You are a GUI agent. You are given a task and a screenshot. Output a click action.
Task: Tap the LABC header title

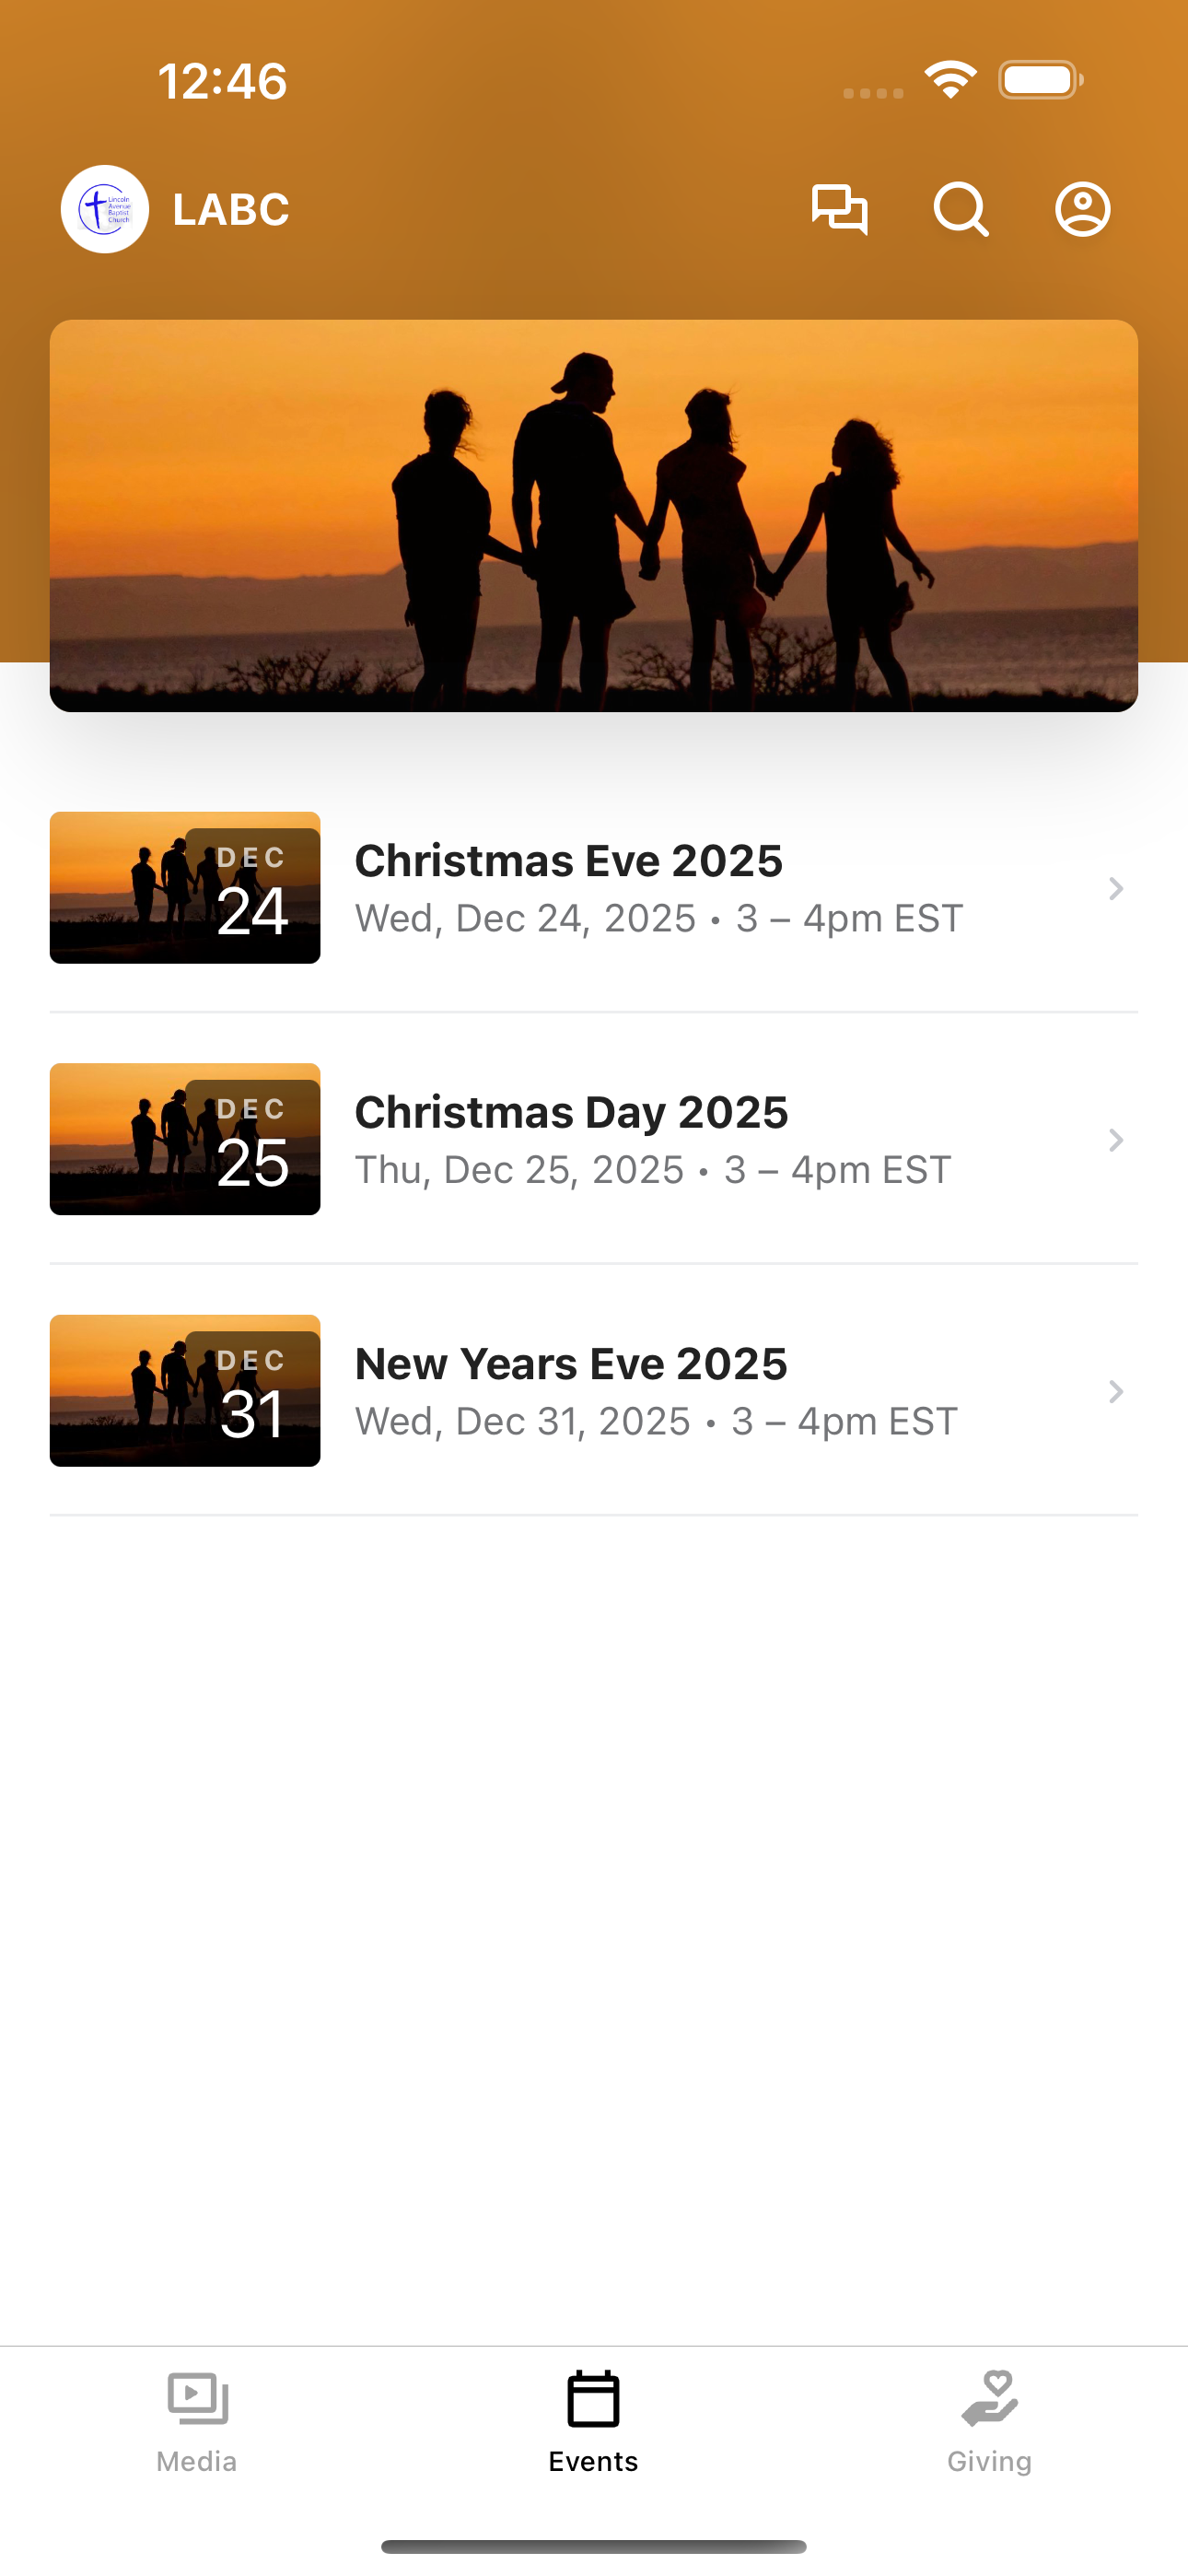point(231,210)
